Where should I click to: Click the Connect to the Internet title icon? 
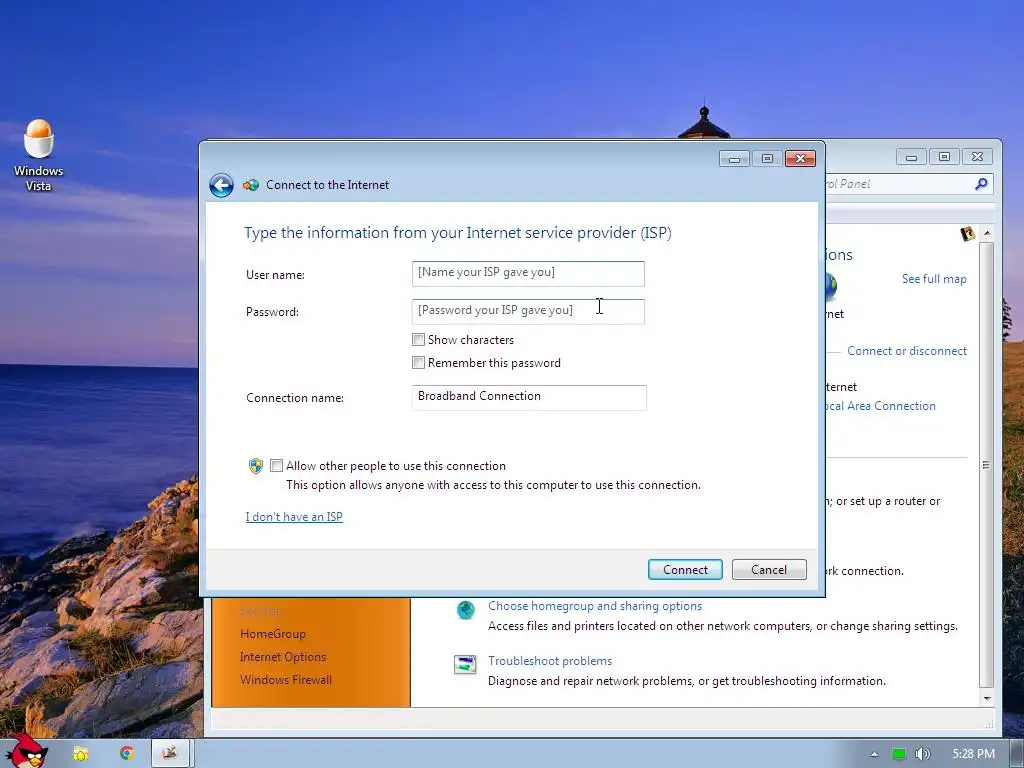pos(251,185)
